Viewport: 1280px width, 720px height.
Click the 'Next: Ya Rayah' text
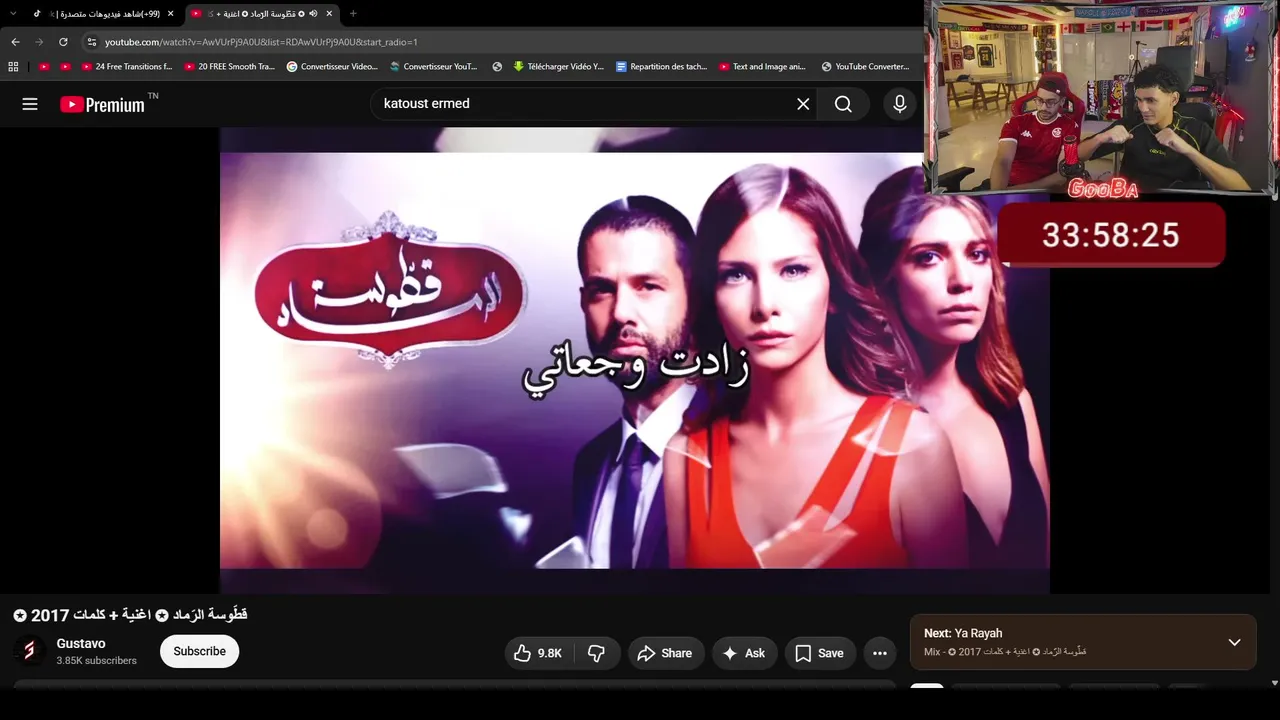963,633
